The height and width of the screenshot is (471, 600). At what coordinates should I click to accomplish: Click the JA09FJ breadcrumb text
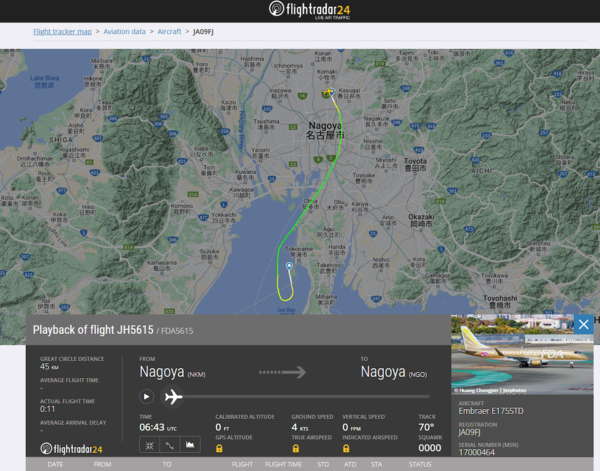[x=203, y=32]
